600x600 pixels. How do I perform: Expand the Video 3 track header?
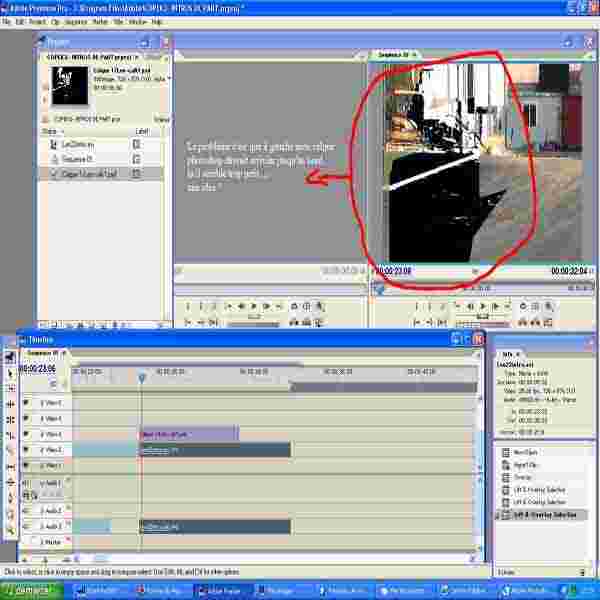tap(42, 434)
